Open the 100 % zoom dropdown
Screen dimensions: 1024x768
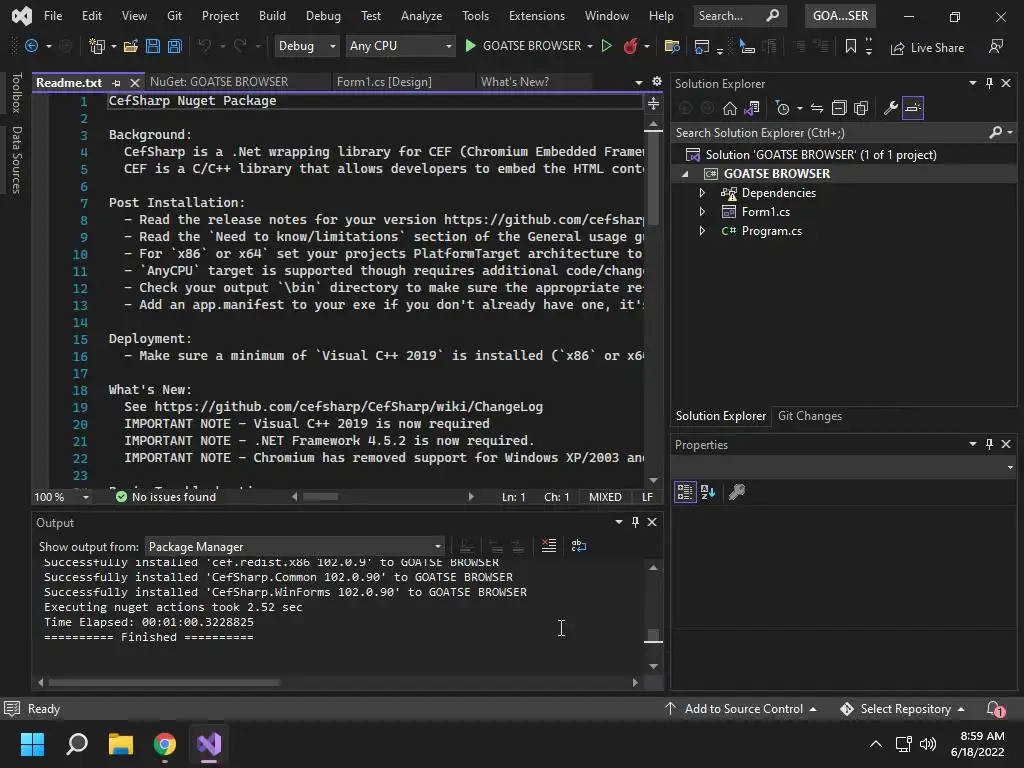62,497
